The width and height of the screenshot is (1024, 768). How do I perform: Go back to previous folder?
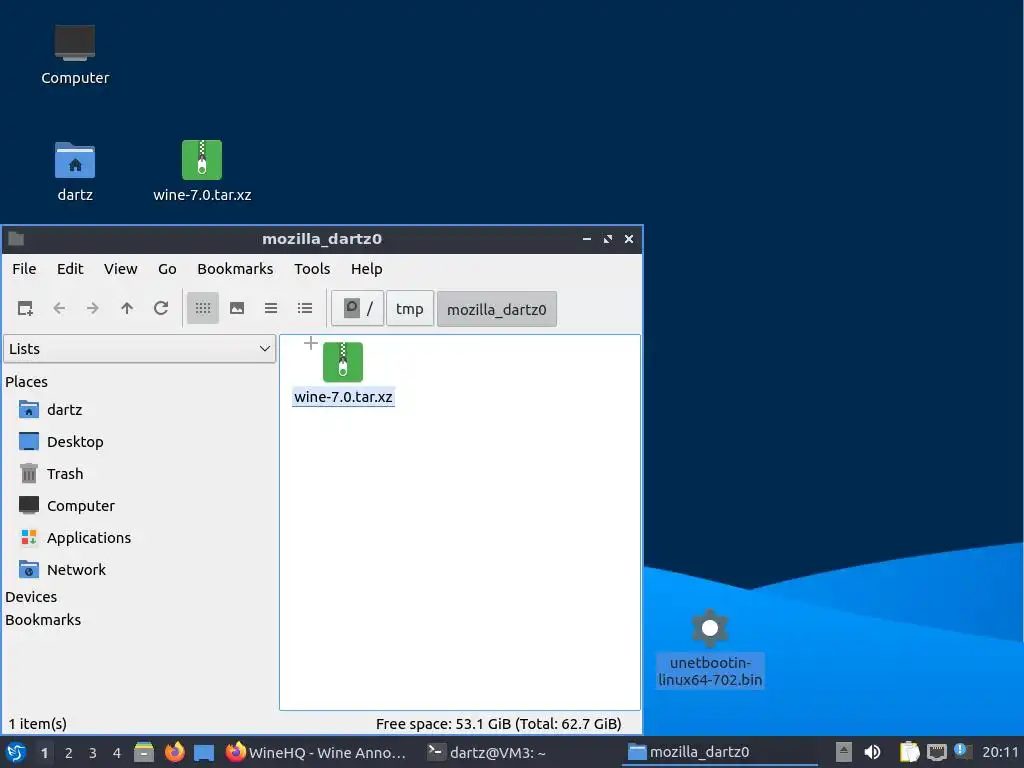click(59, 308)
